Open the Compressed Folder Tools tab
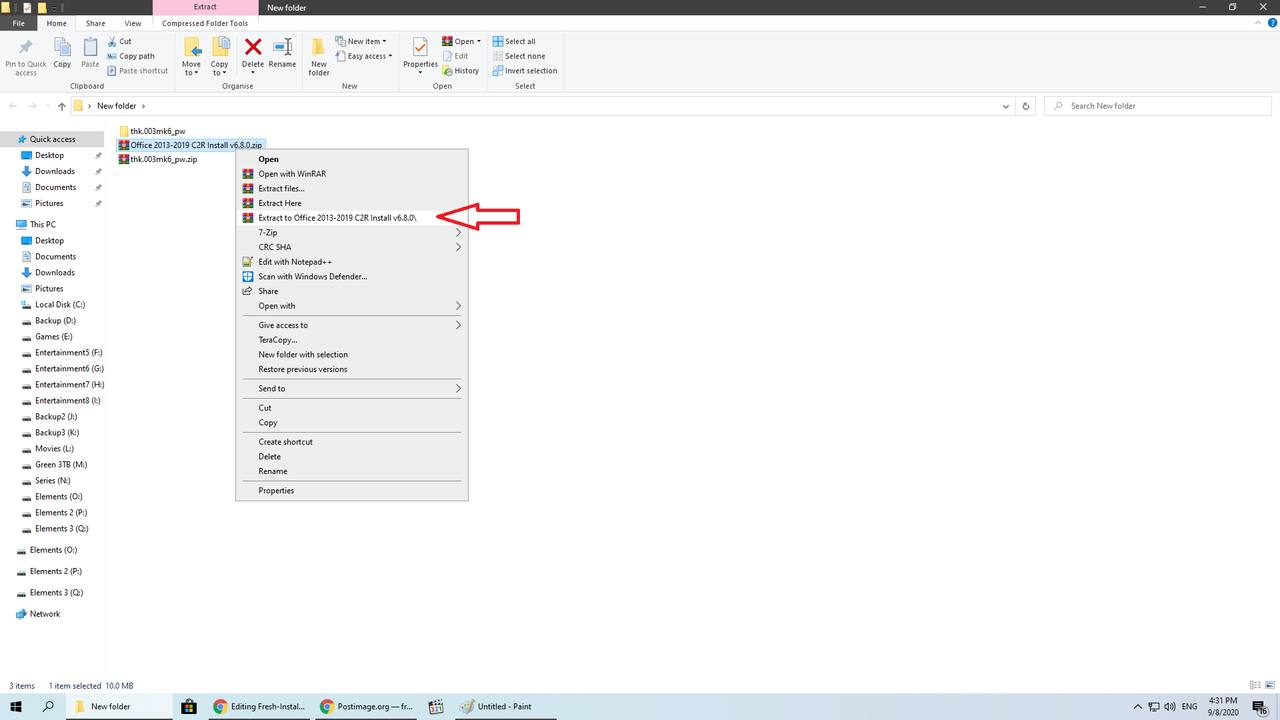Viewport: 1280px width, 720px height. pyautogui.click(x=205, y=23)
